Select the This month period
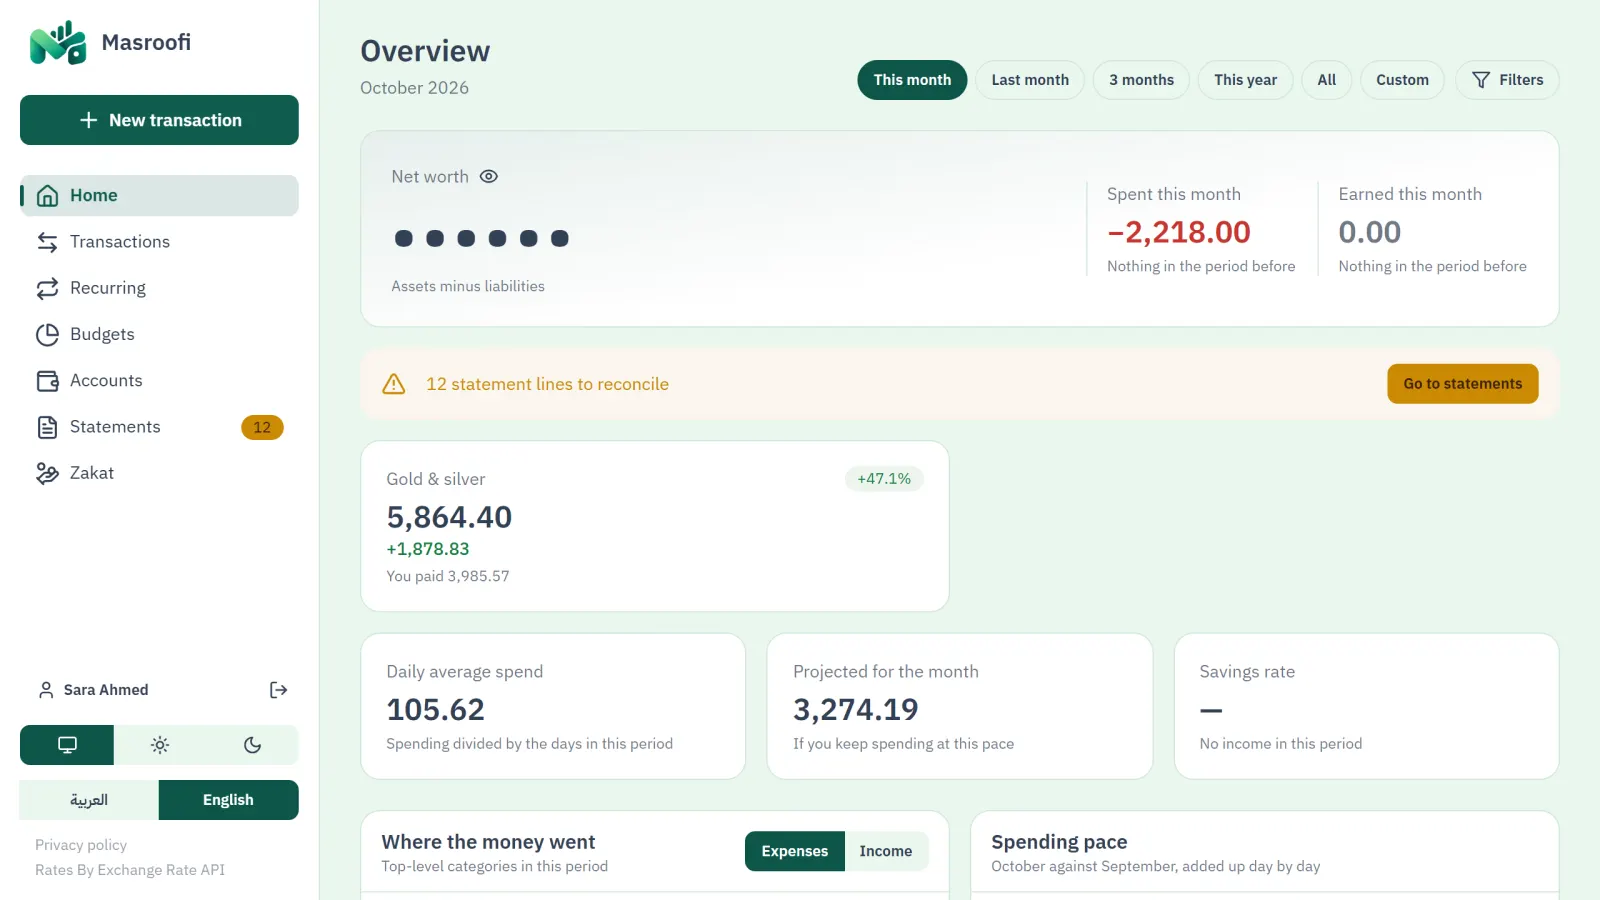Screen dimensions: 1600x900 click(x=912, y=80)
